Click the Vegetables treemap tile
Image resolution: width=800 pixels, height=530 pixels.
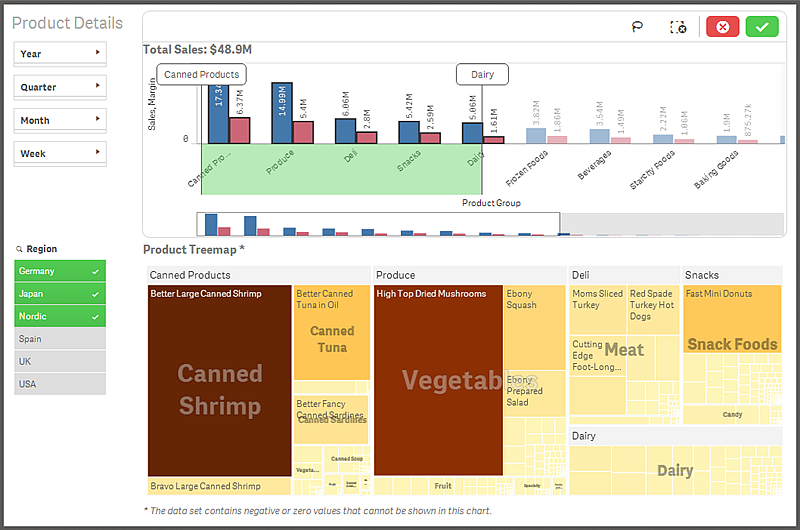(438, 380)
